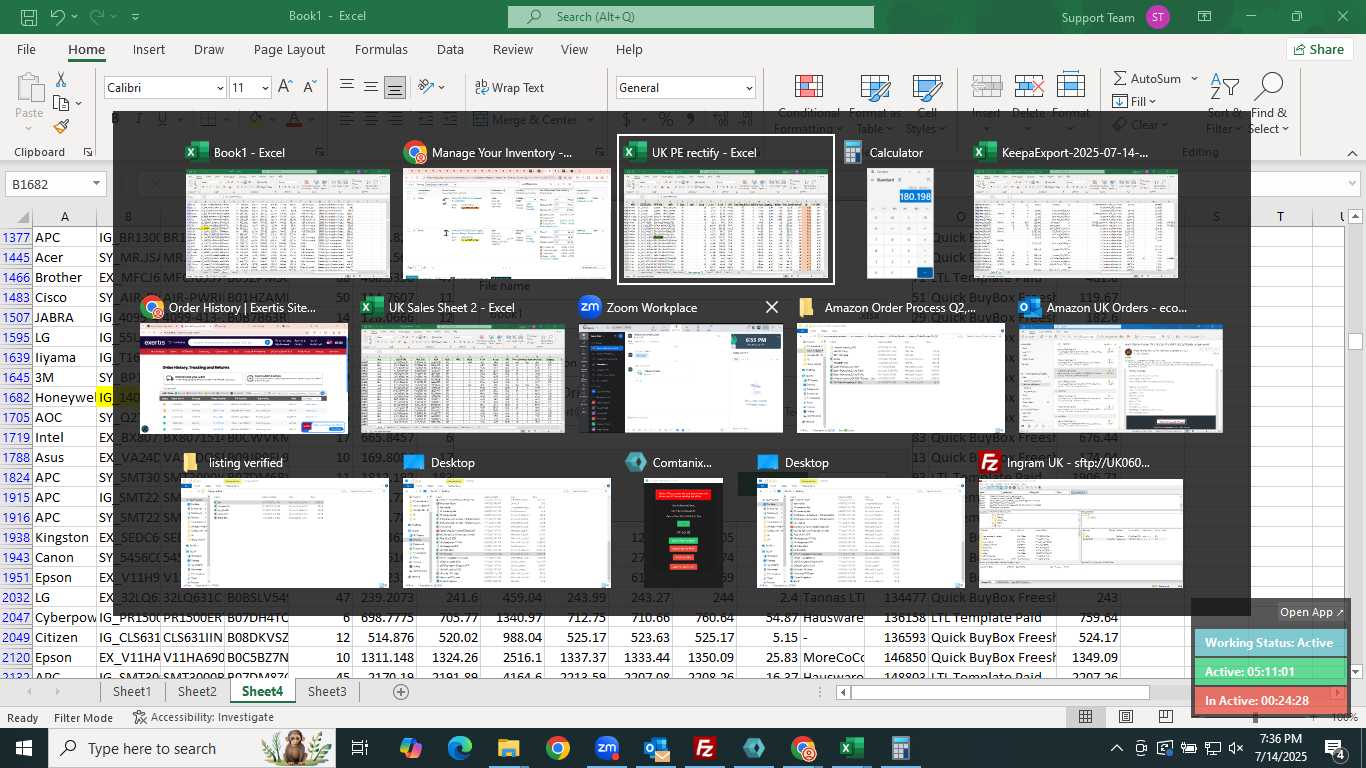This screenshot has width=1366, height=768.
Task: Switch to KeepaExport Excel window thumbnail
Action: (x=1075, y=223)
